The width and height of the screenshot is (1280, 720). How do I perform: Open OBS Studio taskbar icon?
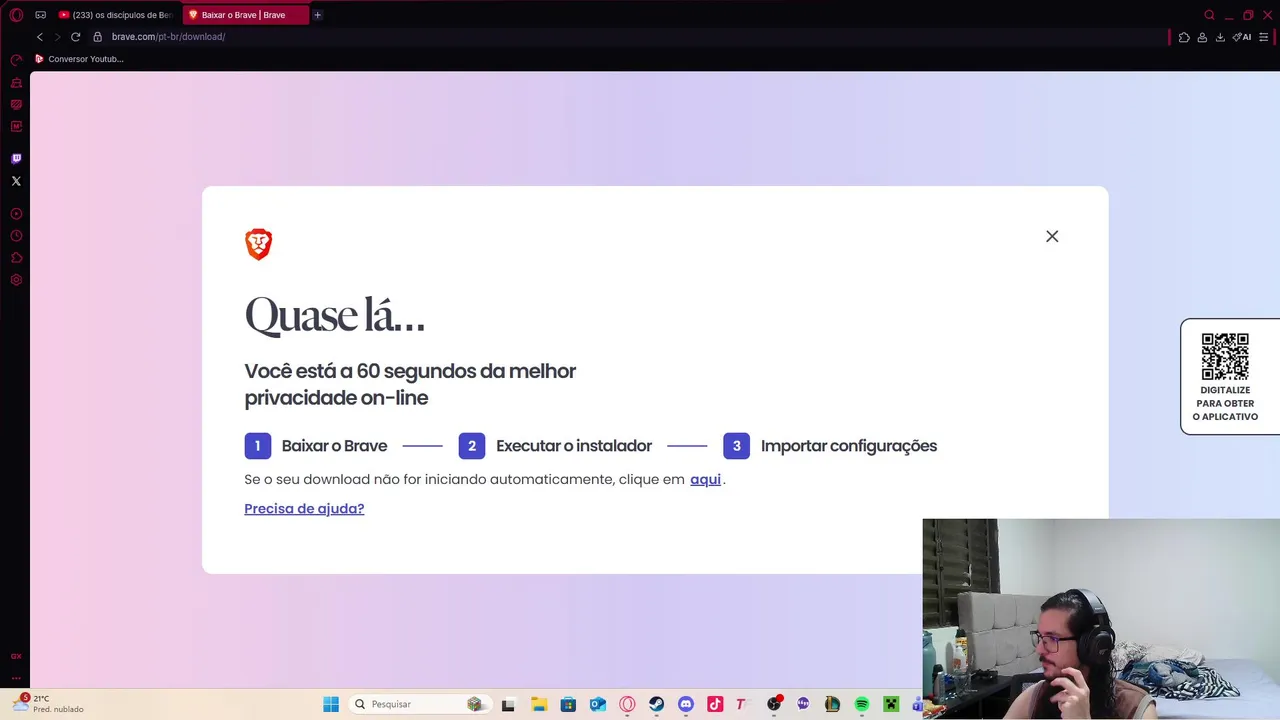(774, 704)
